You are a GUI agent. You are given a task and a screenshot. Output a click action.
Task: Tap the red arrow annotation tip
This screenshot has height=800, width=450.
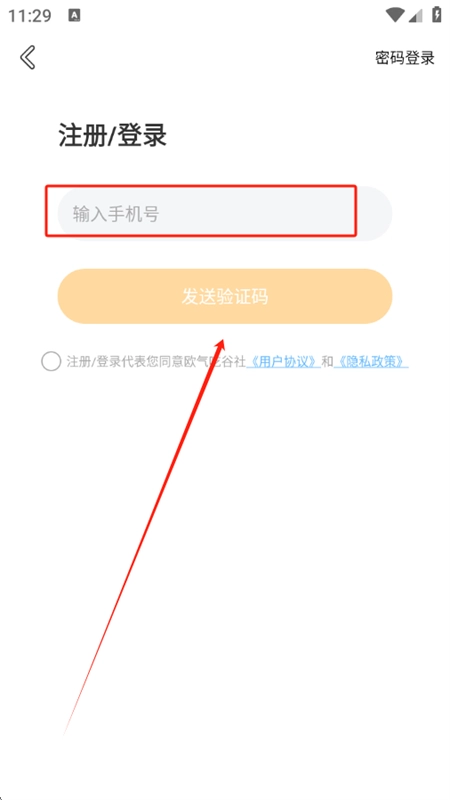pyautogui.click(x=221, y=341)
